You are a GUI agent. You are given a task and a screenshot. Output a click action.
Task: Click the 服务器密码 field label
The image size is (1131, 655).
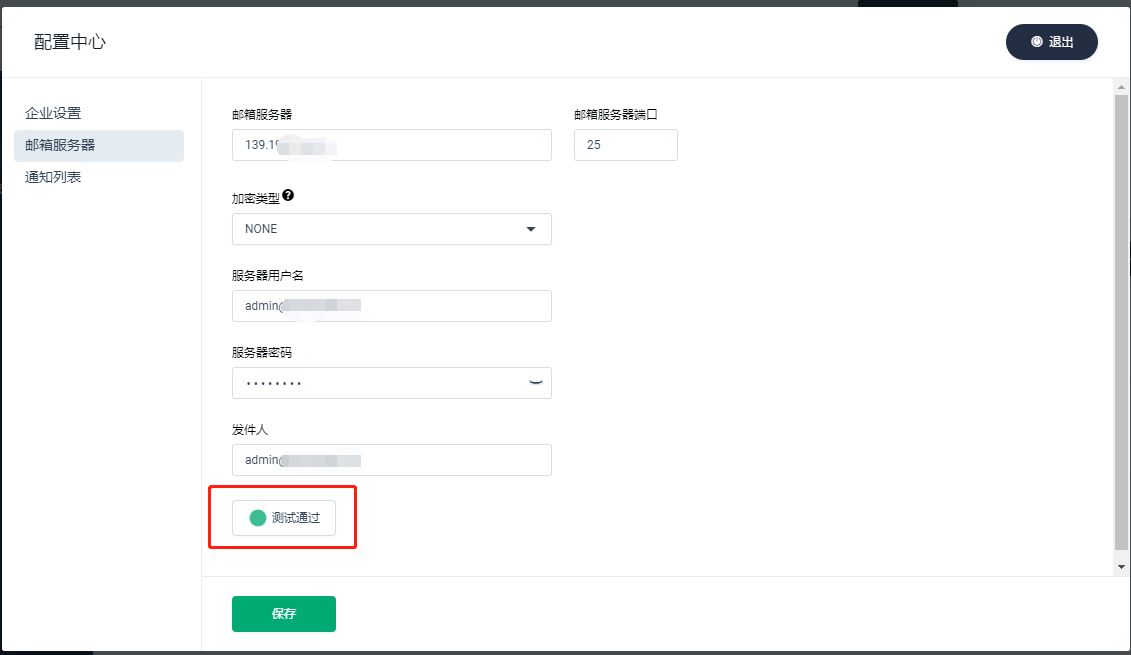[262, 352]
